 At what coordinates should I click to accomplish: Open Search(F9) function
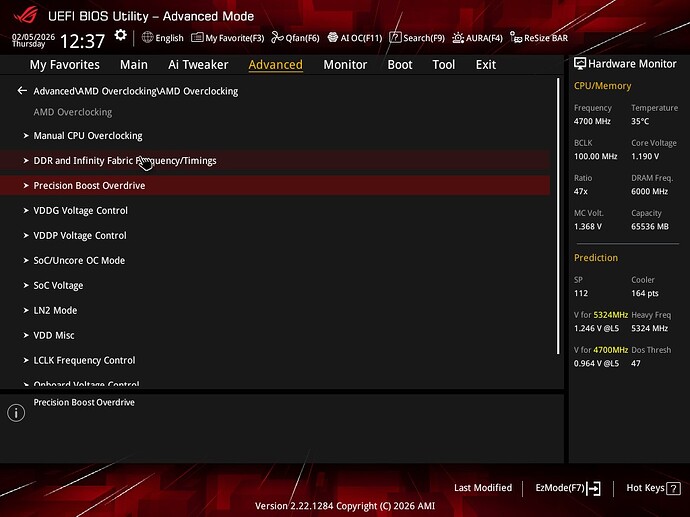point(417,38)
